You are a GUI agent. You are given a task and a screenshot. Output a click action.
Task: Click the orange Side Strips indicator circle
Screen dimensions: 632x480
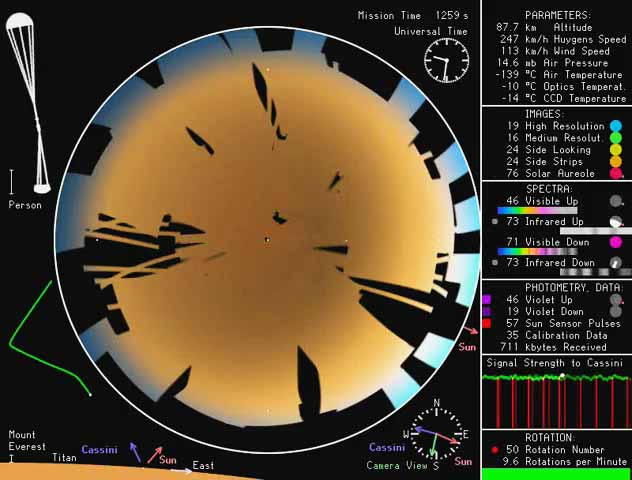click(x=615, y=162)
